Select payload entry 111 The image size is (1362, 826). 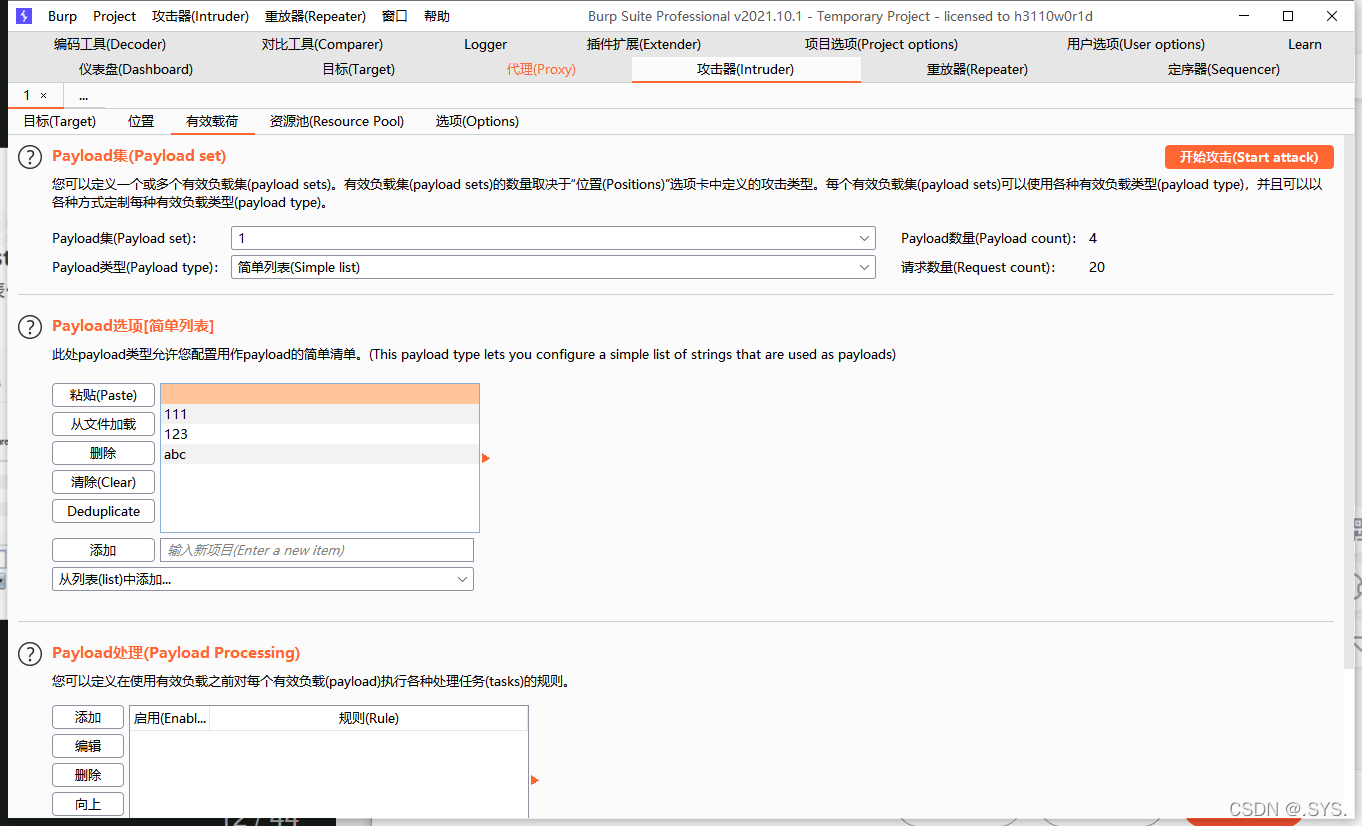click(320, 414)
